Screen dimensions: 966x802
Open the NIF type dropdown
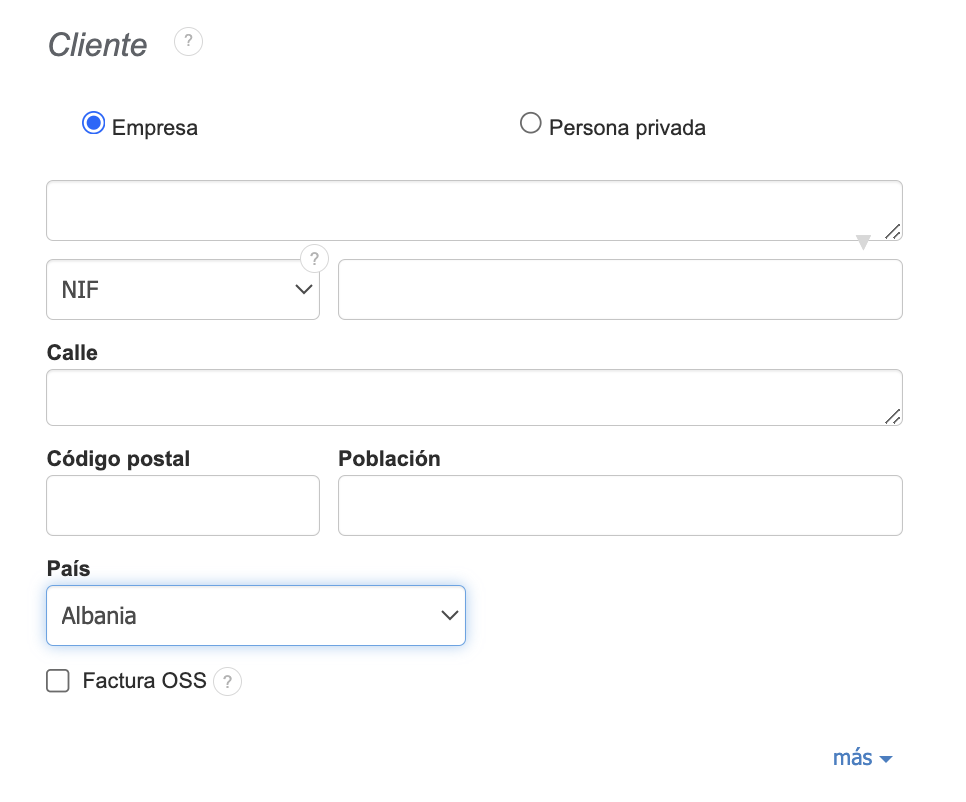183,290
